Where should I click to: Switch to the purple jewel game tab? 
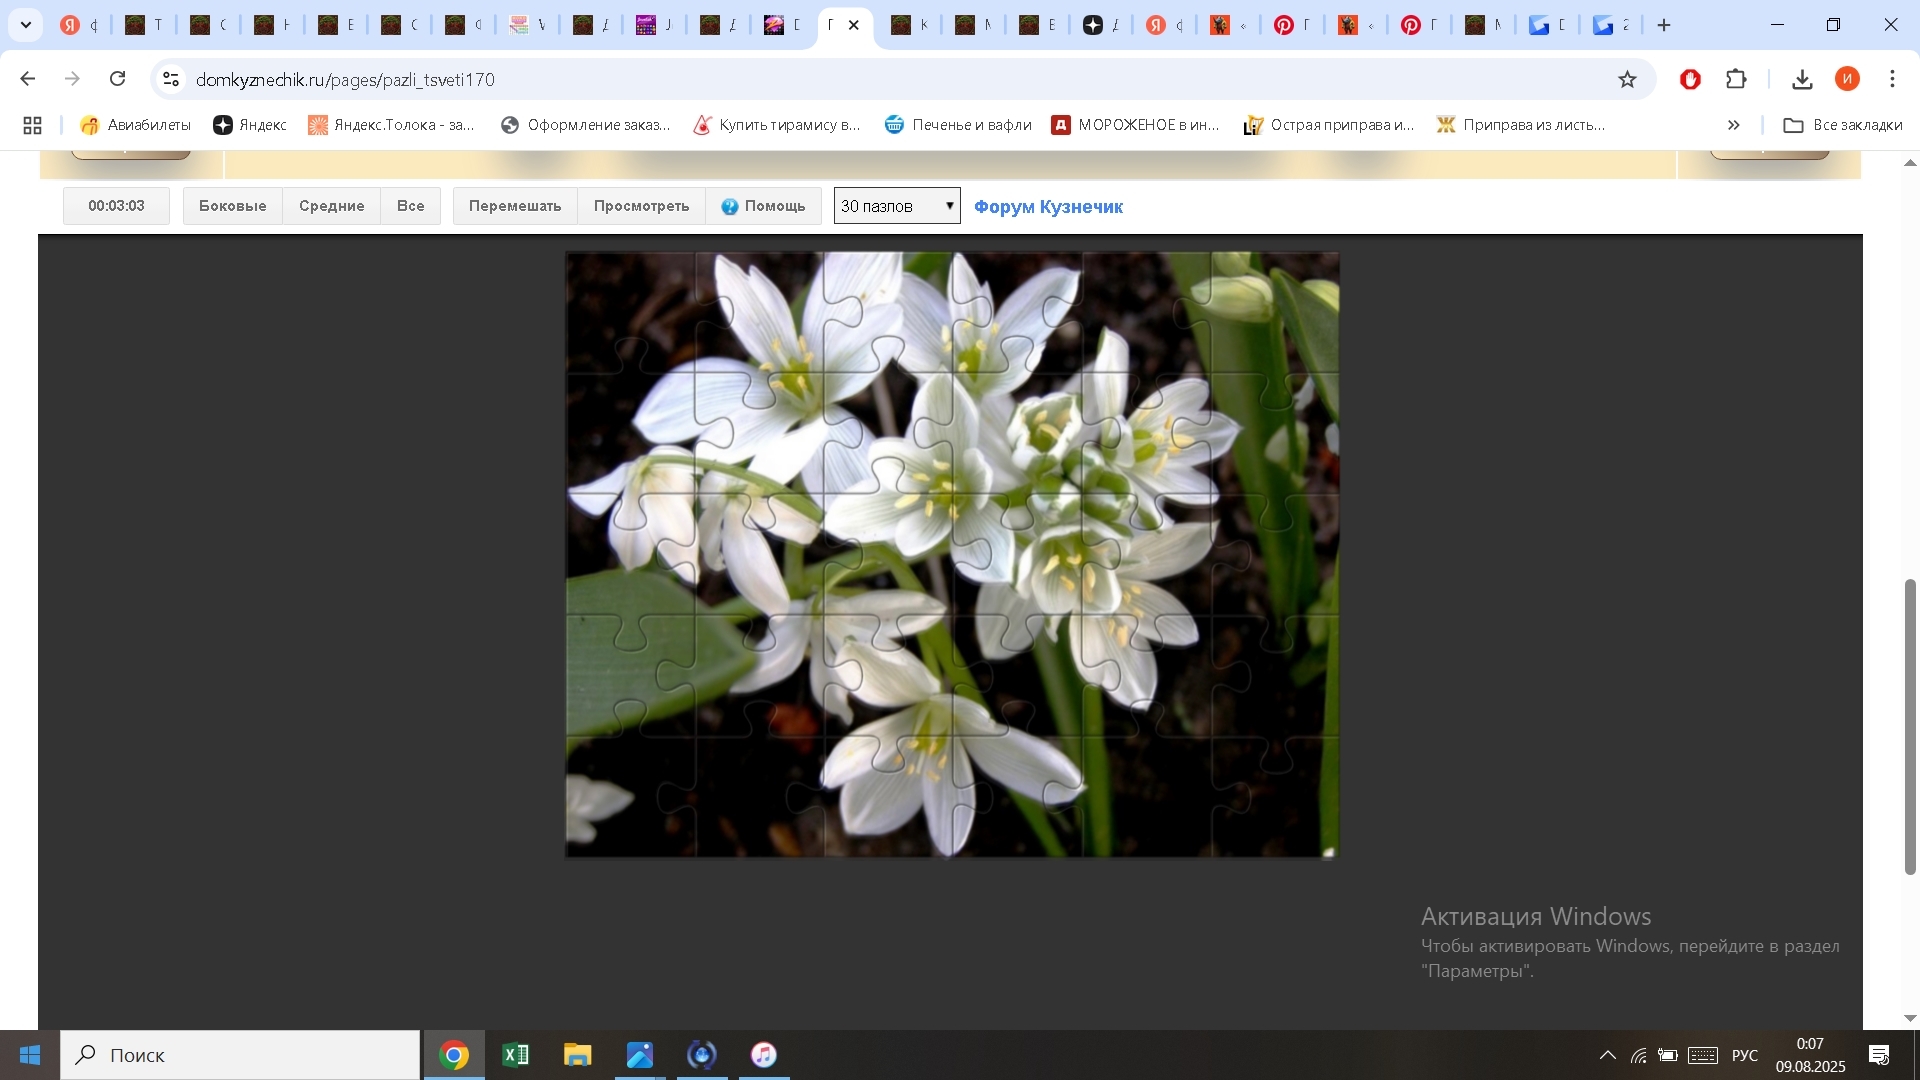646,25
